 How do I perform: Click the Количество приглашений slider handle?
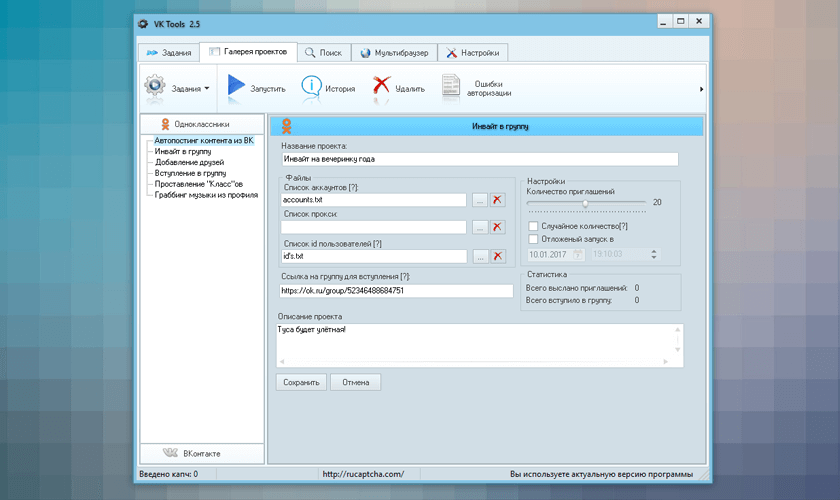(x=586, y=203)
